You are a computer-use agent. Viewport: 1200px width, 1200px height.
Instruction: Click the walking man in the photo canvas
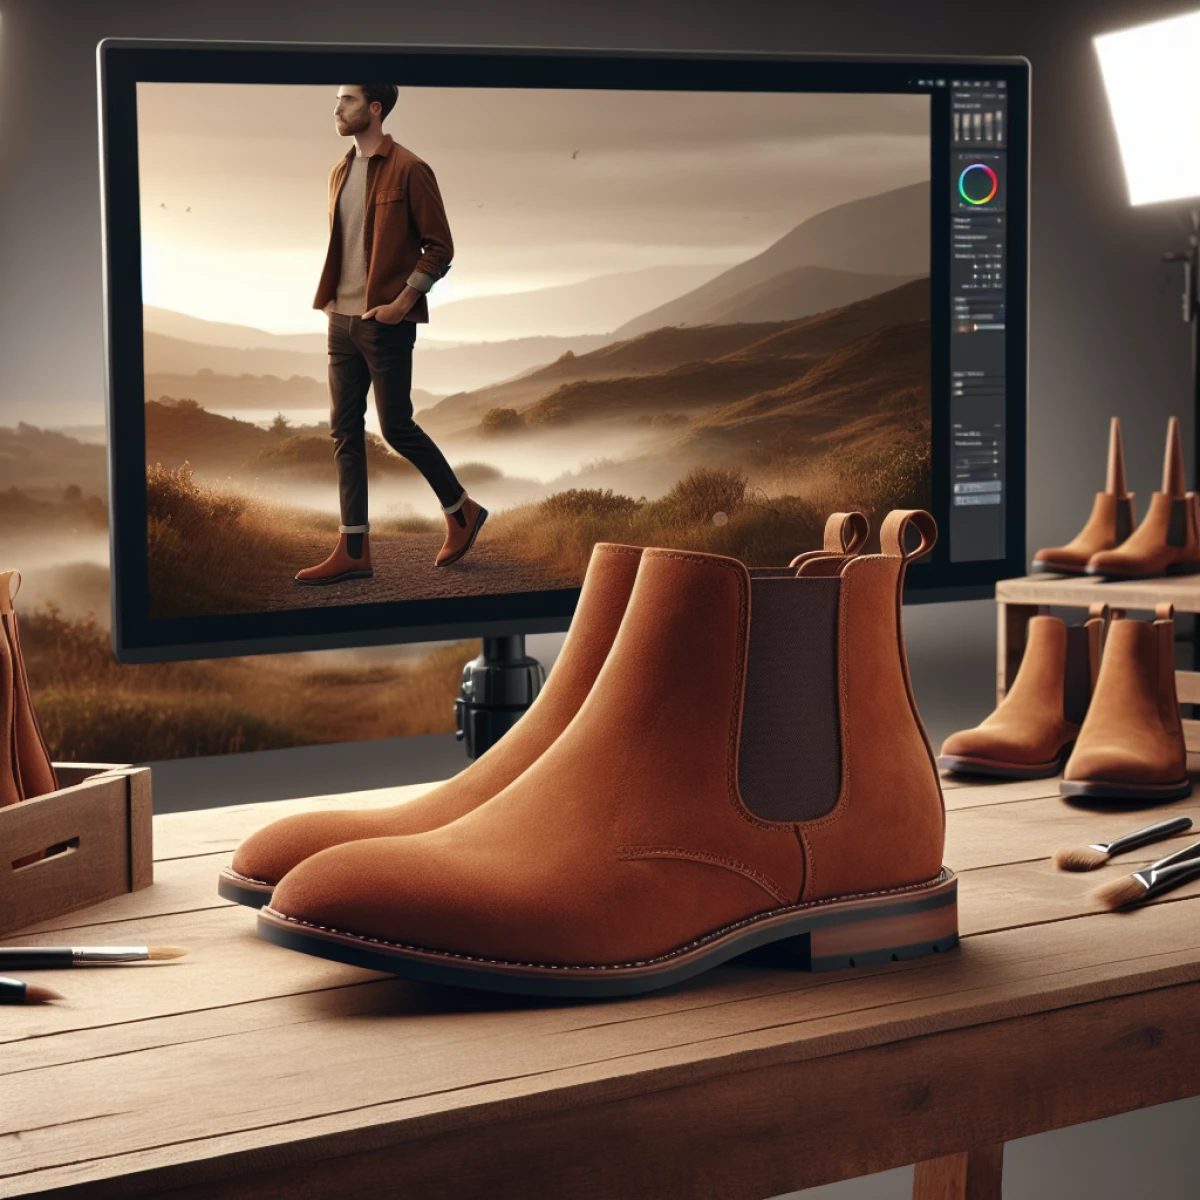(380, 300)
